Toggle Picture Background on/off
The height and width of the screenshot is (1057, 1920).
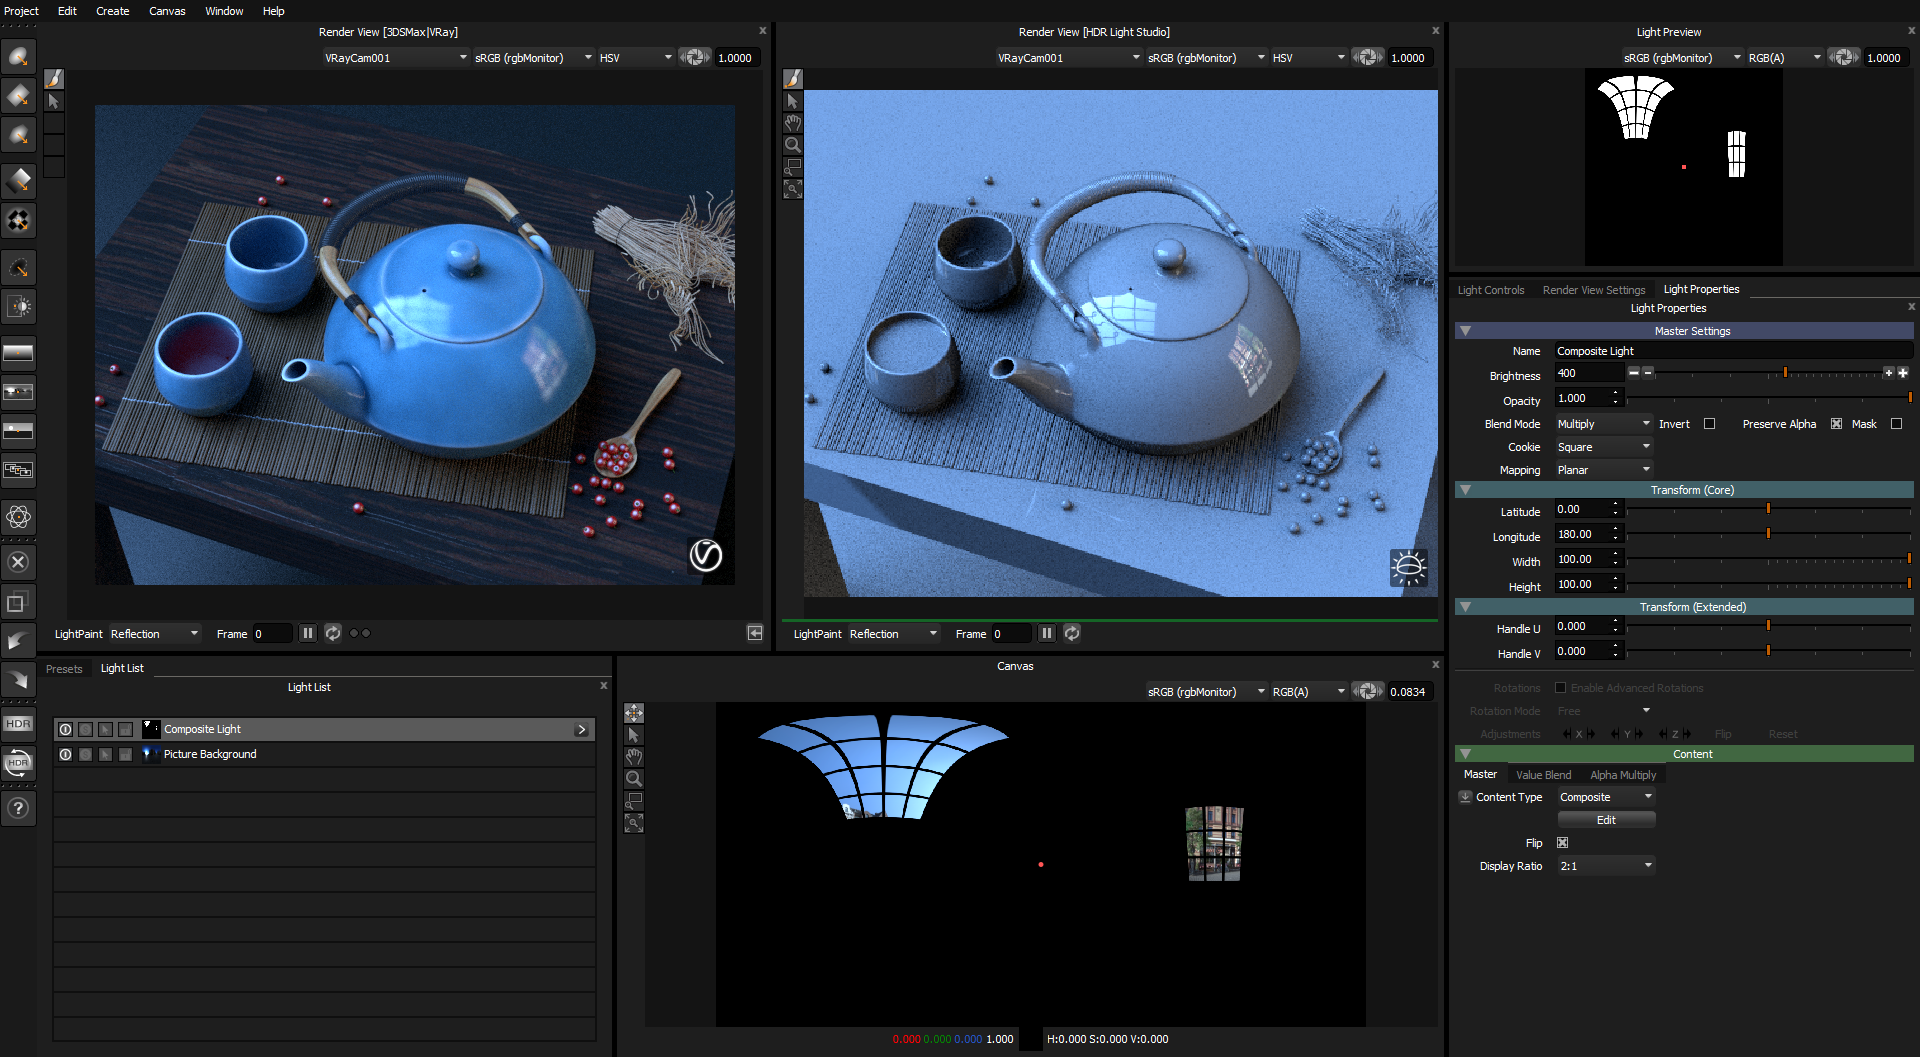tap(65, 754)
